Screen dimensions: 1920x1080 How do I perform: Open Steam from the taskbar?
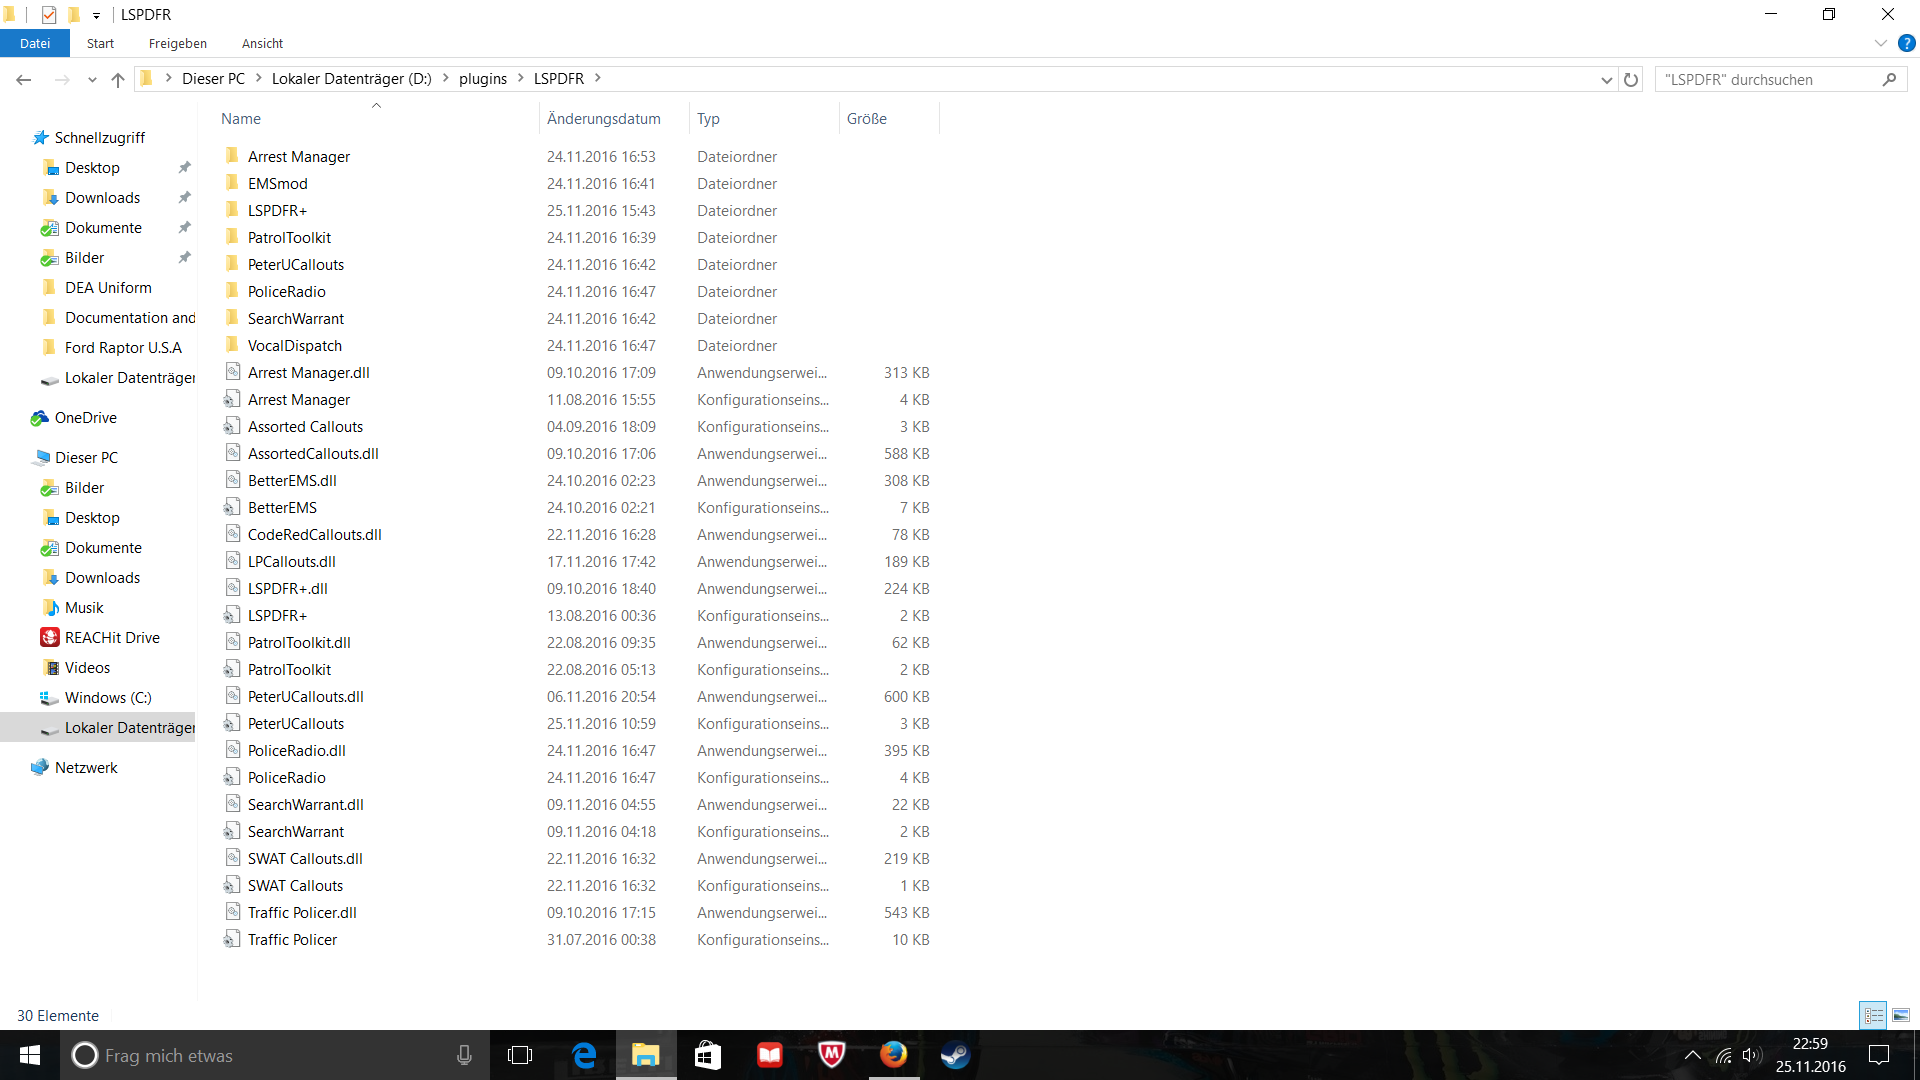(955, 1055)
